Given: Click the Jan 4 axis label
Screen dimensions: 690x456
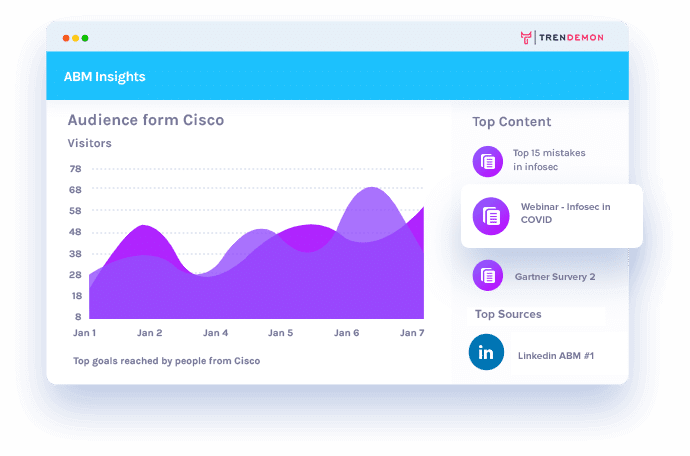Looking at the screenshot, I should coord(215,333).
